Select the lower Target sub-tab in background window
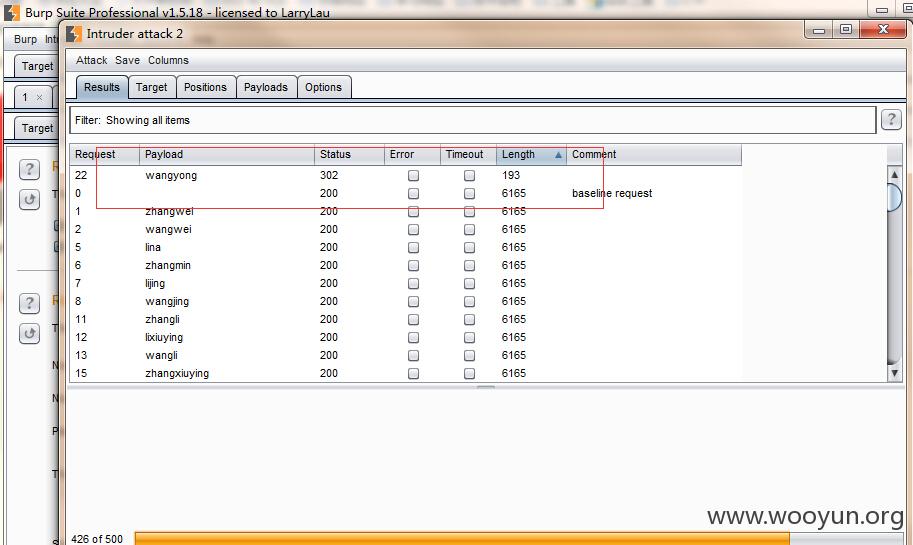This screenshot has height=545, width=913. pyautogui.click(x=37, y=128)
